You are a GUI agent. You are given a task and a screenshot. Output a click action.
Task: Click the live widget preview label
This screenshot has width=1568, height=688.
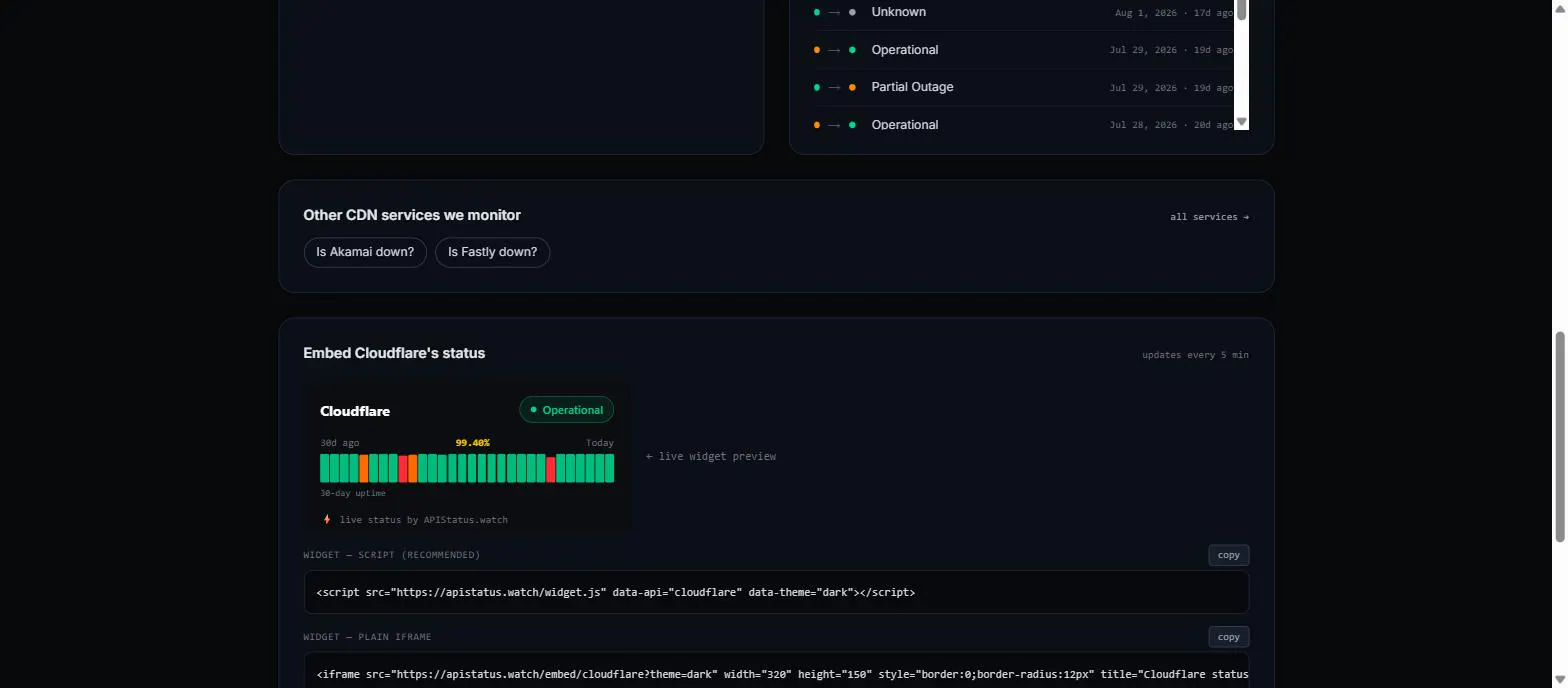click(711, 456)
